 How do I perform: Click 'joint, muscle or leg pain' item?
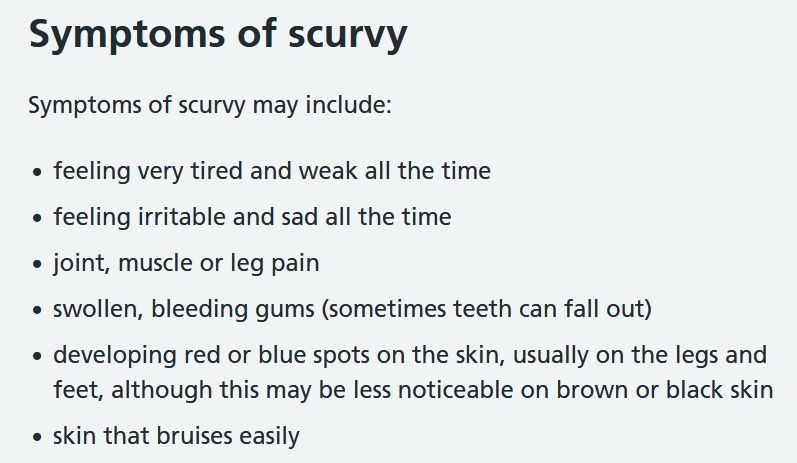point(186,263)
